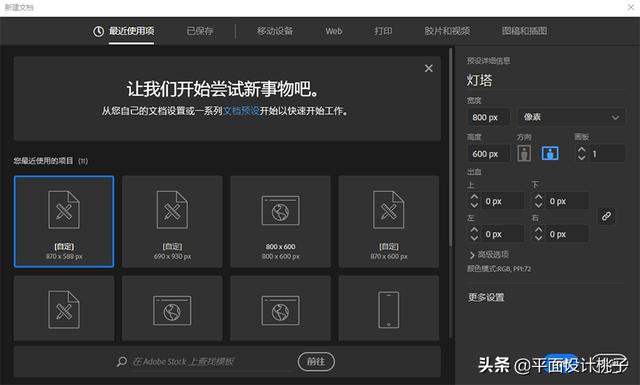Click the artboard count field showing 1
This screenshot has height=385, width=640.
(x=607, y=154)
